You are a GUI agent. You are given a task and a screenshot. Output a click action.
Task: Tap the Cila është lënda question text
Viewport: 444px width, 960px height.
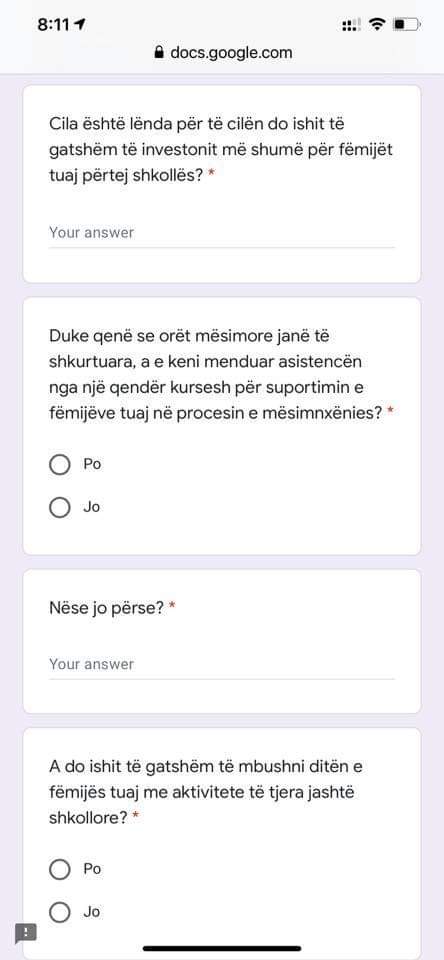[220, 149]
